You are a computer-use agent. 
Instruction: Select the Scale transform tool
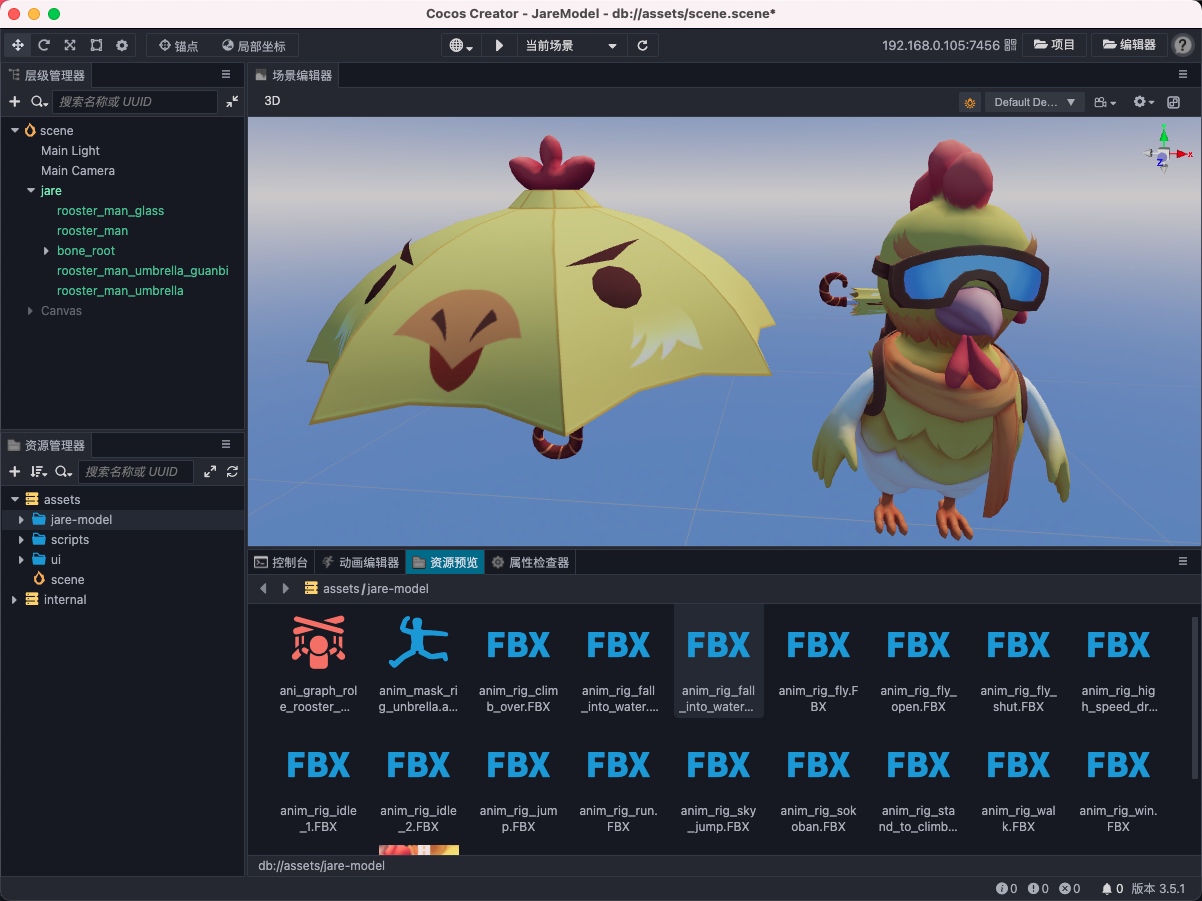(x=69, y=45)
